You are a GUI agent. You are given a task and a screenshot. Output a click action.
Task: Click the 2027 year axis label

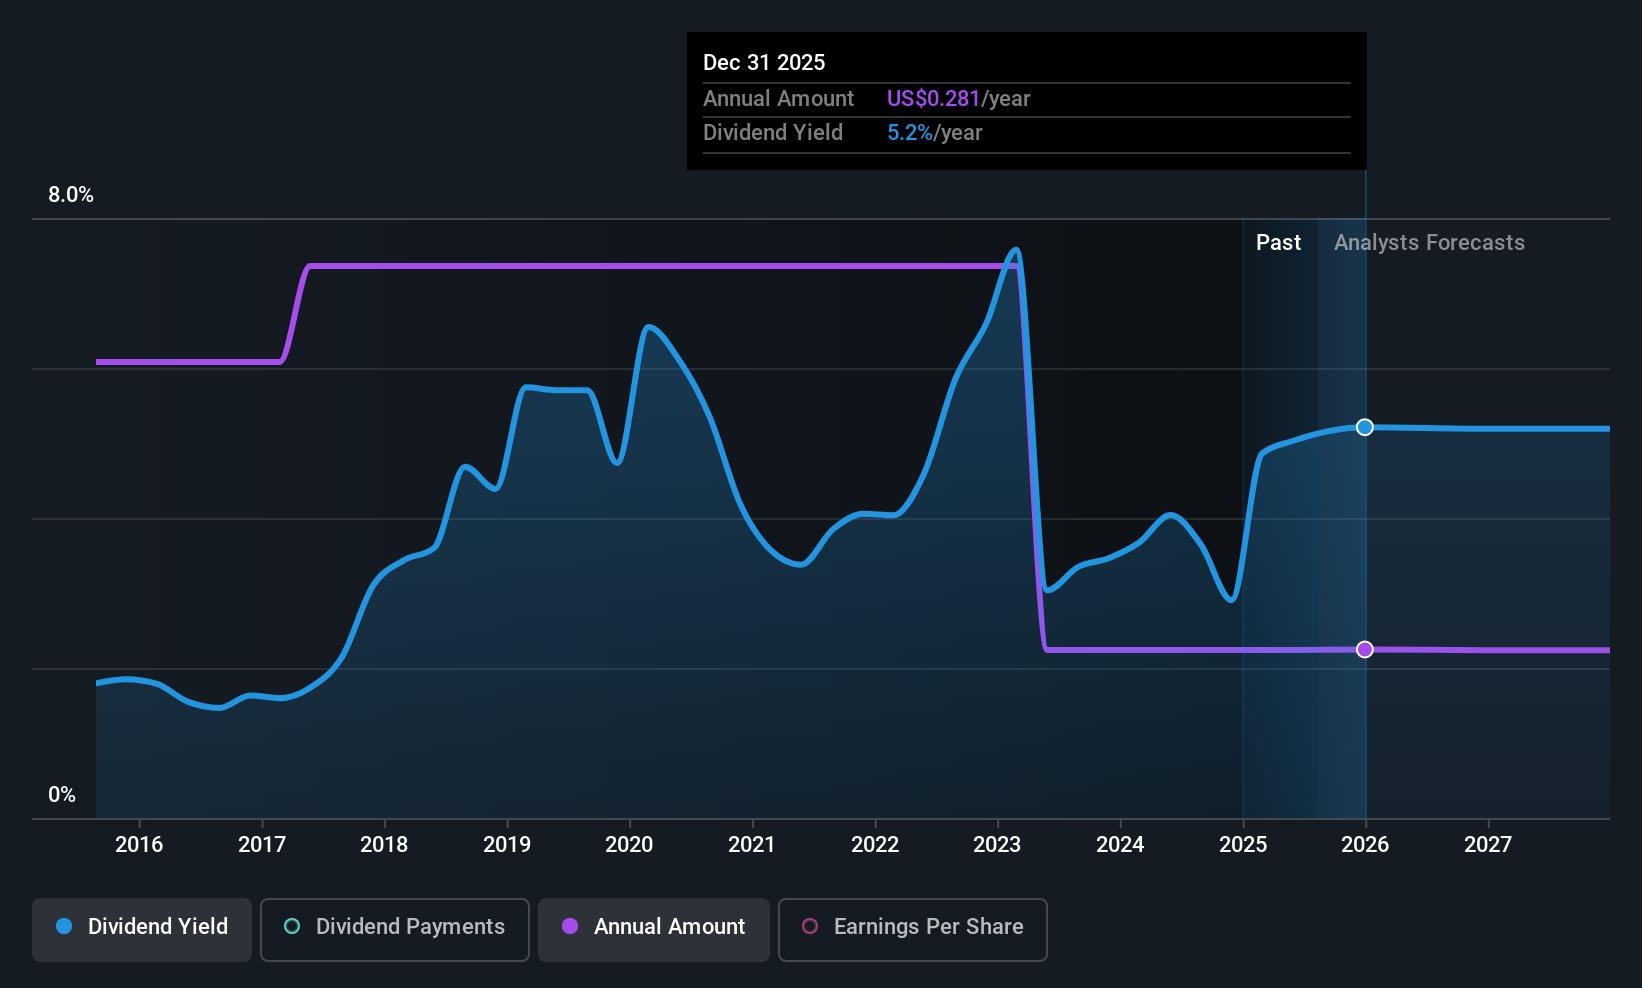pos(1488,844)
